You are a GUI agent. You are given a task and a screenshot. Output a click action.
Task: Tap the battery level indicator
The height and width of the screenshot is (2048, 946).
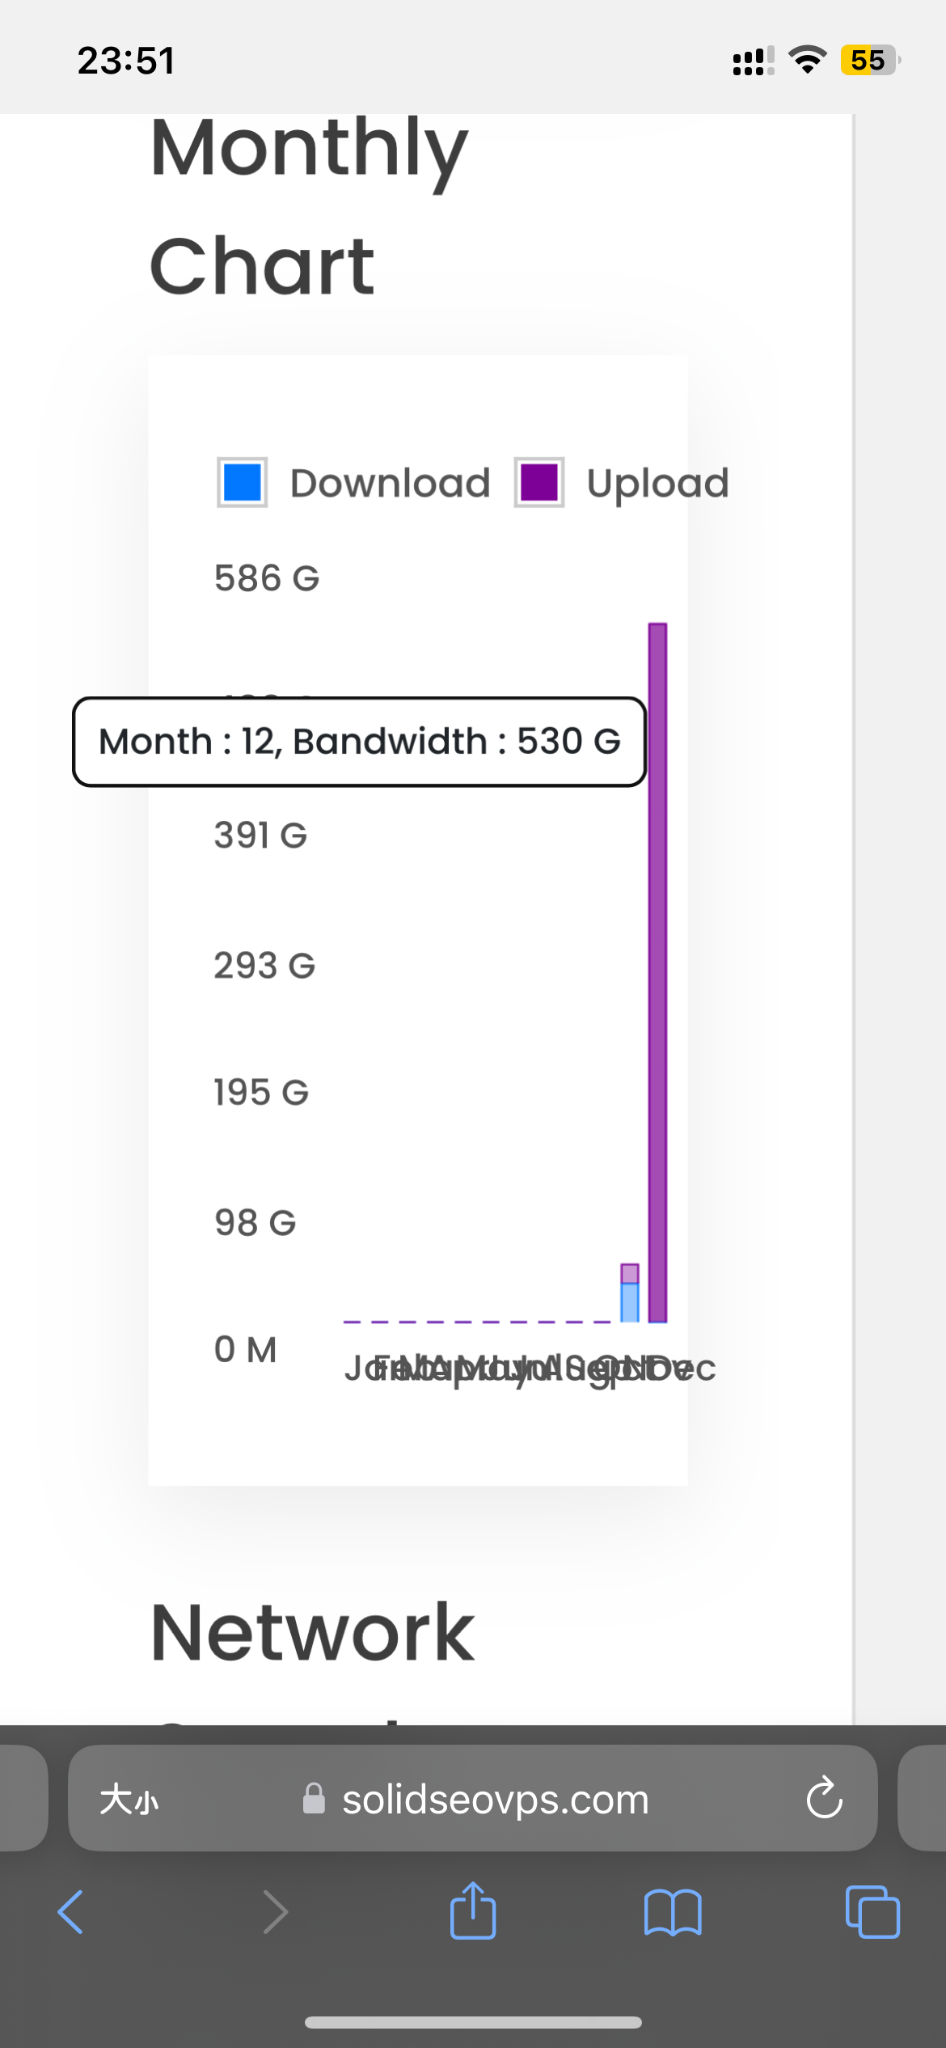870,60
